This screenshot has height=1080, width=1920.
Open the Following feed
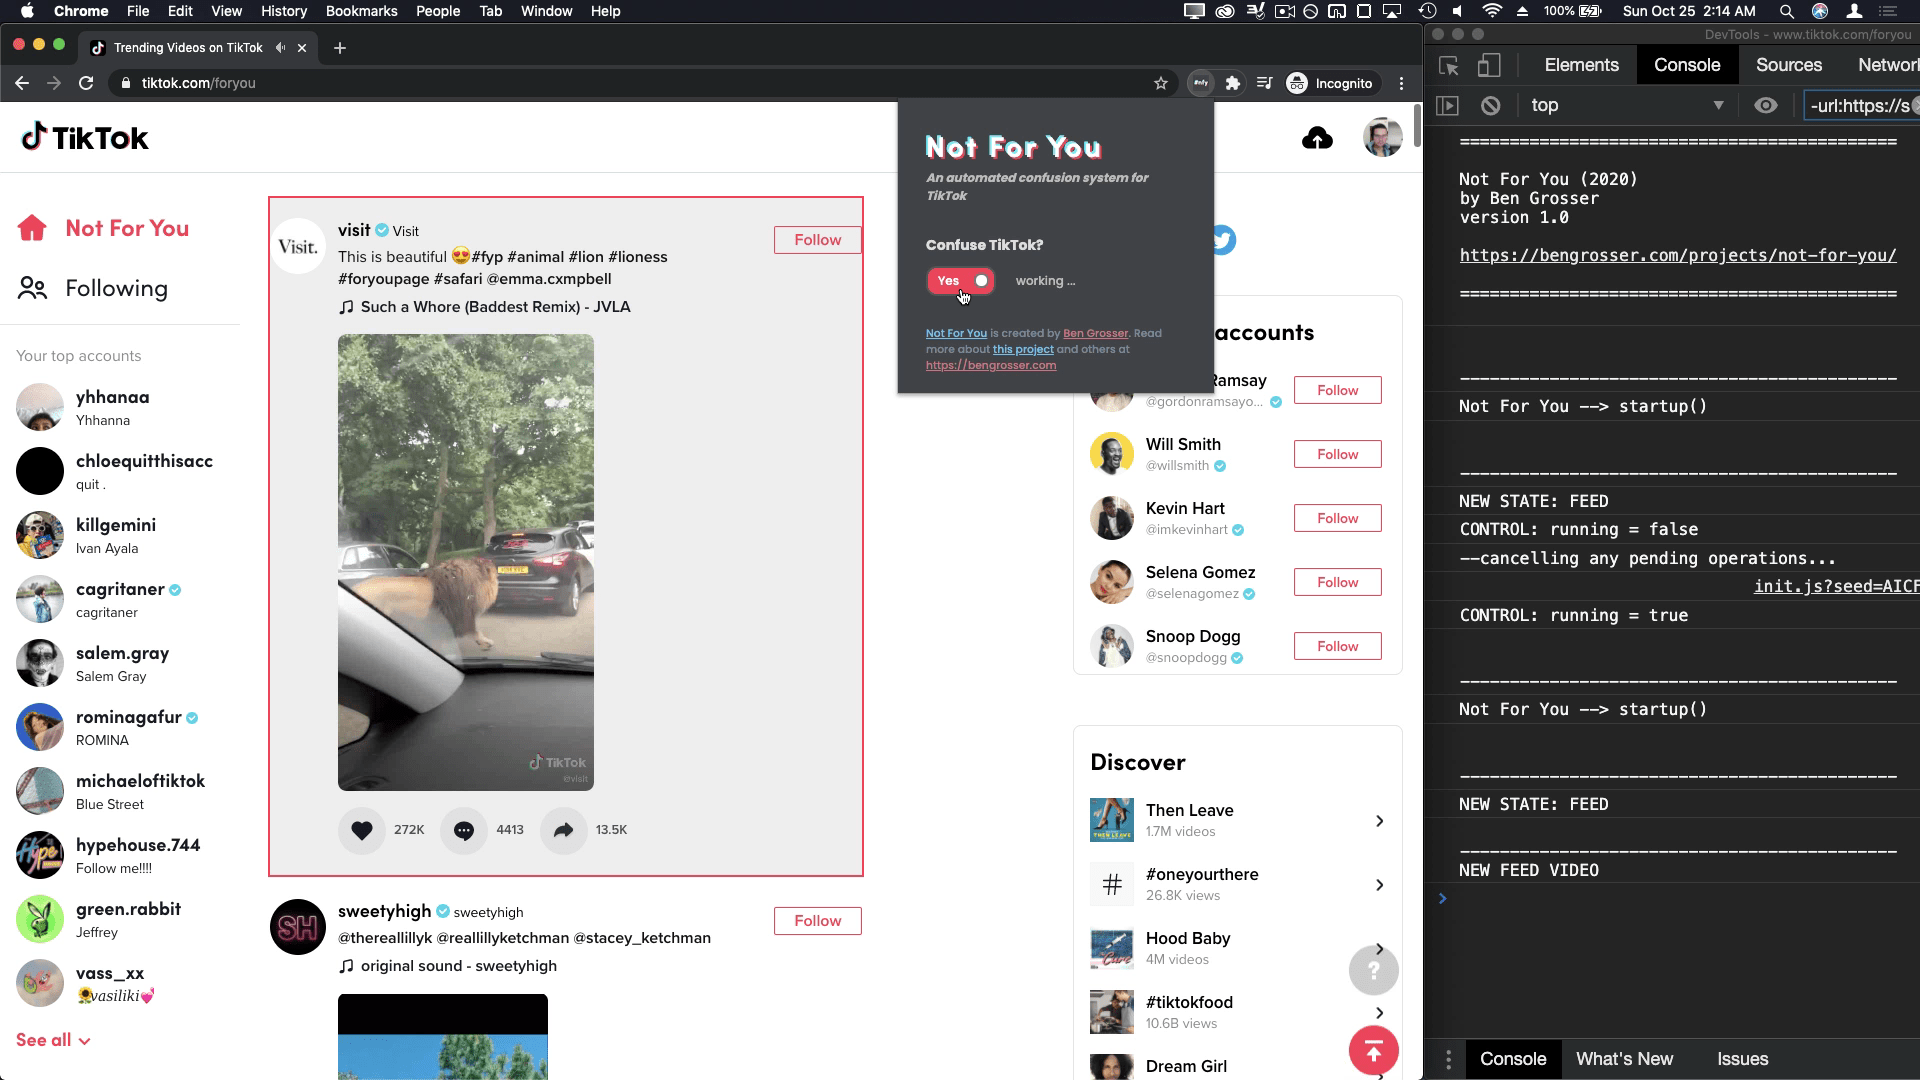click(x=93, y=288)
